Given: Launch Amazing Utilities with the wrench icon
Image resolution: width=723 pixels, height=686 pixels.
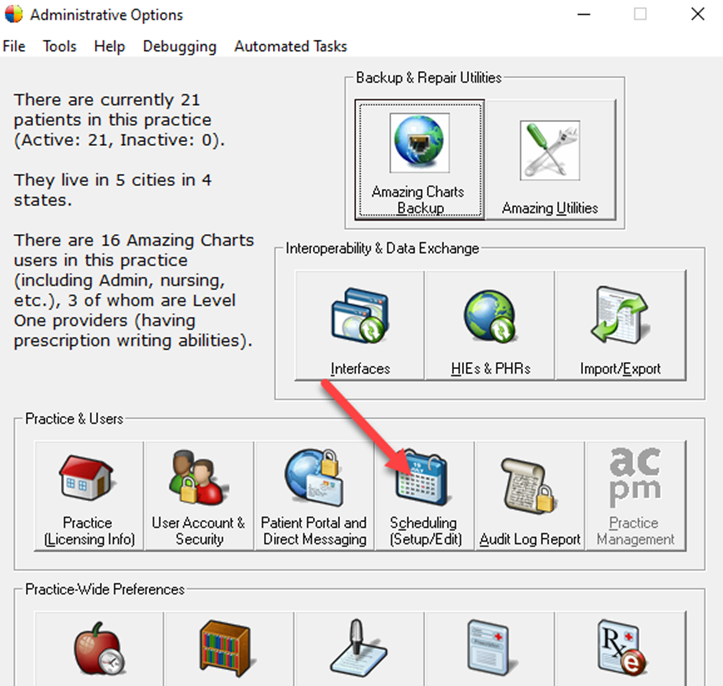Looking at the screenshot, I should coord(550,158).
